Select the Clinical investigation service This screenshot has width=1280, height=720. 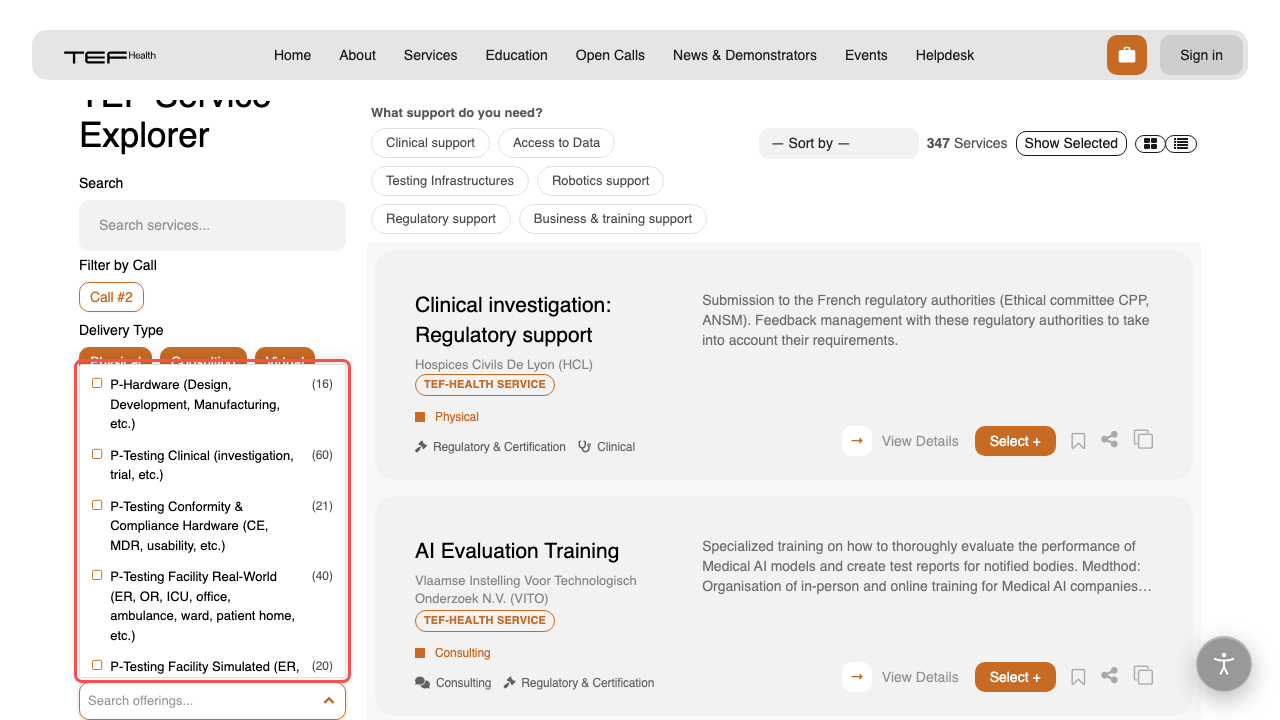point(1015,441)
